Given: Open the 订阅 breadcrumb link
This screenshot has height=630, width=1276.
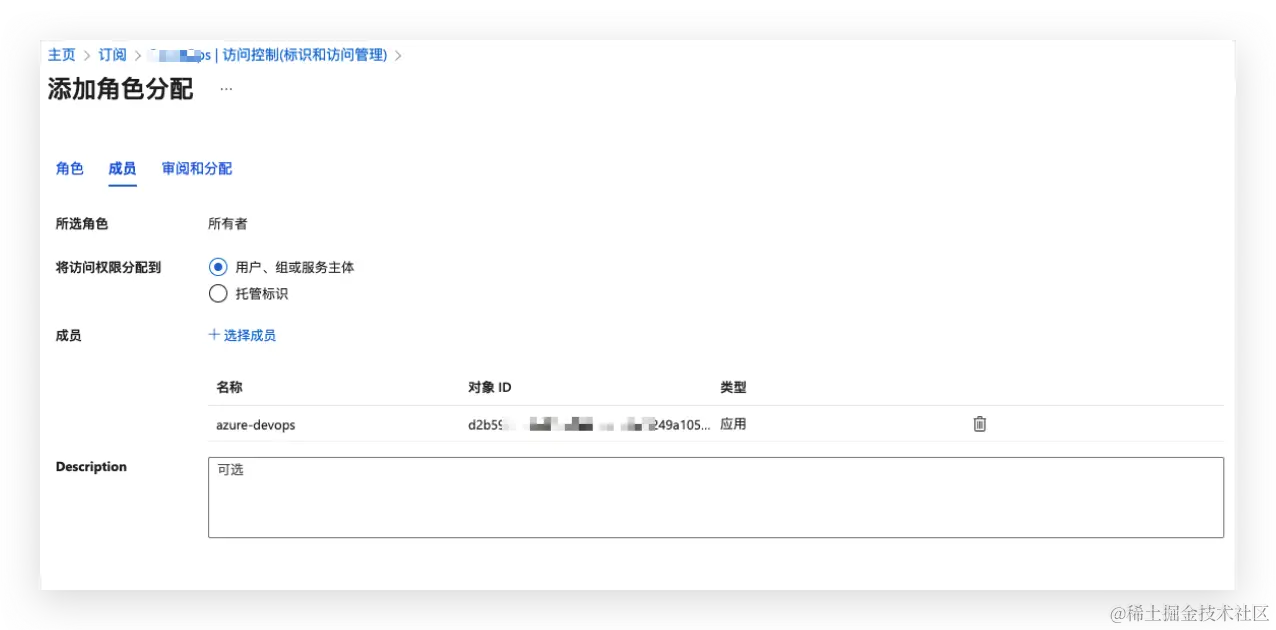Looking at the screenshot, I should point(112,55).
